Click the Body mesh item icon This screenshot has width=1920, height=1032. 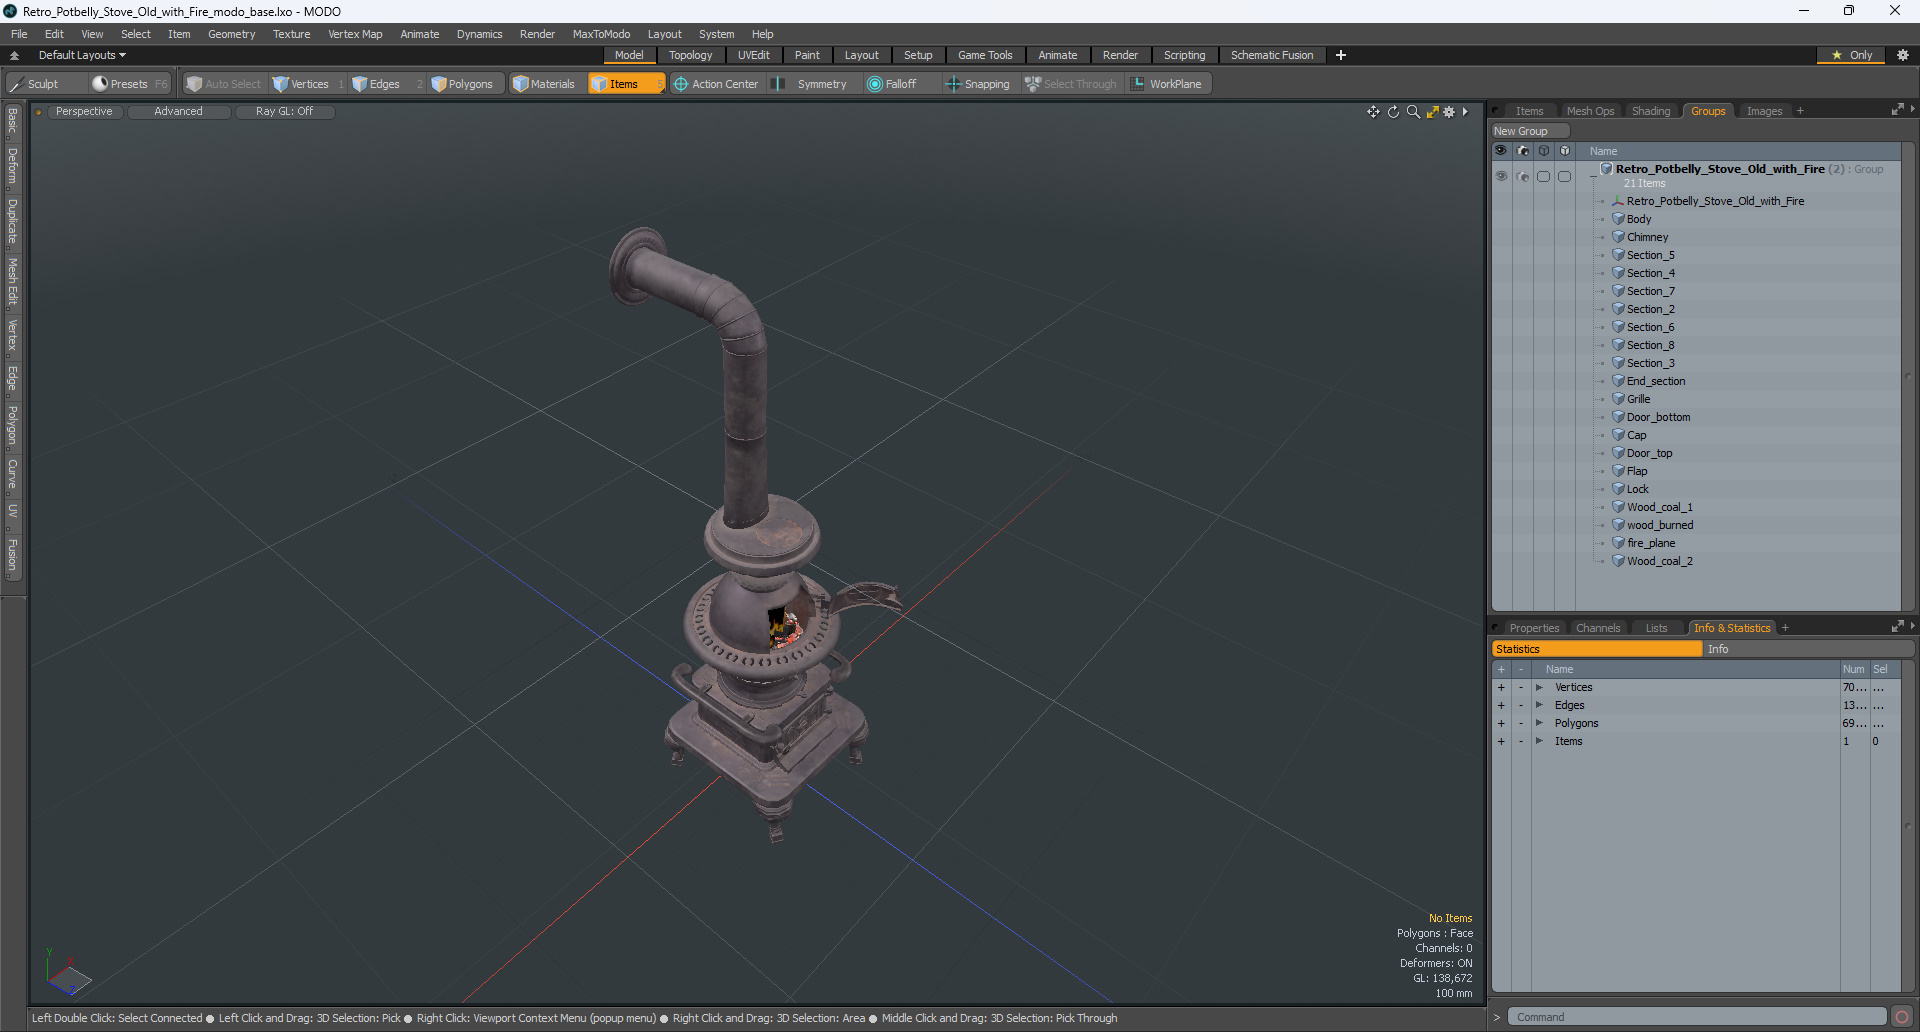[1618, 219]
